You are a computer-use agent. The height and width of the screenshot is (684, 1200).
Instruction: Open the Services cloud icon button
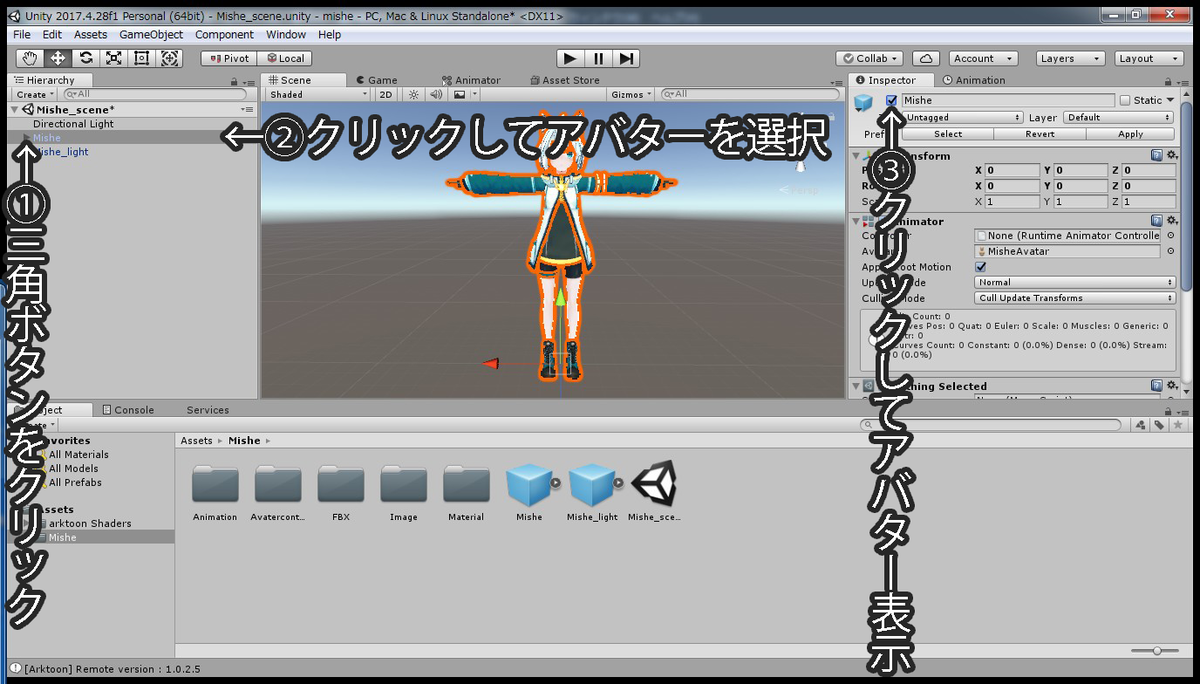(x=927, y=58)
